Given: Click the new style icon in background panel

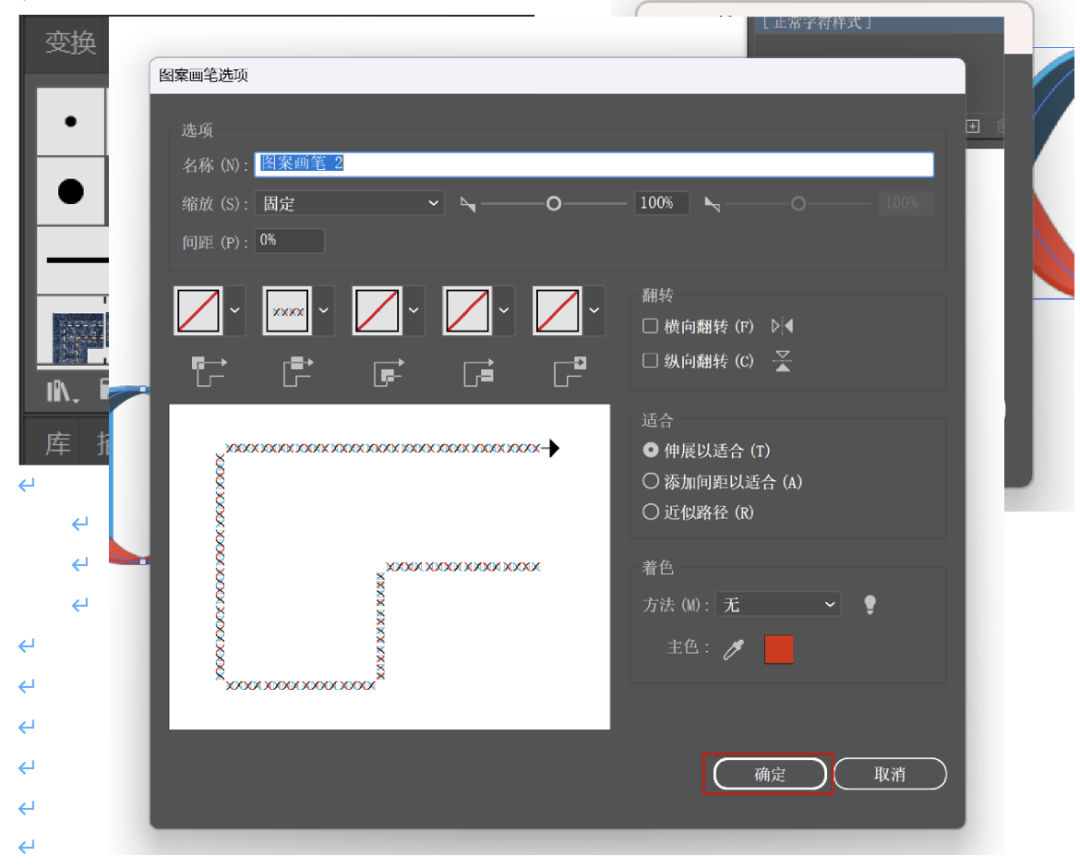Looking at the screenshot, I should coord(973,126).
